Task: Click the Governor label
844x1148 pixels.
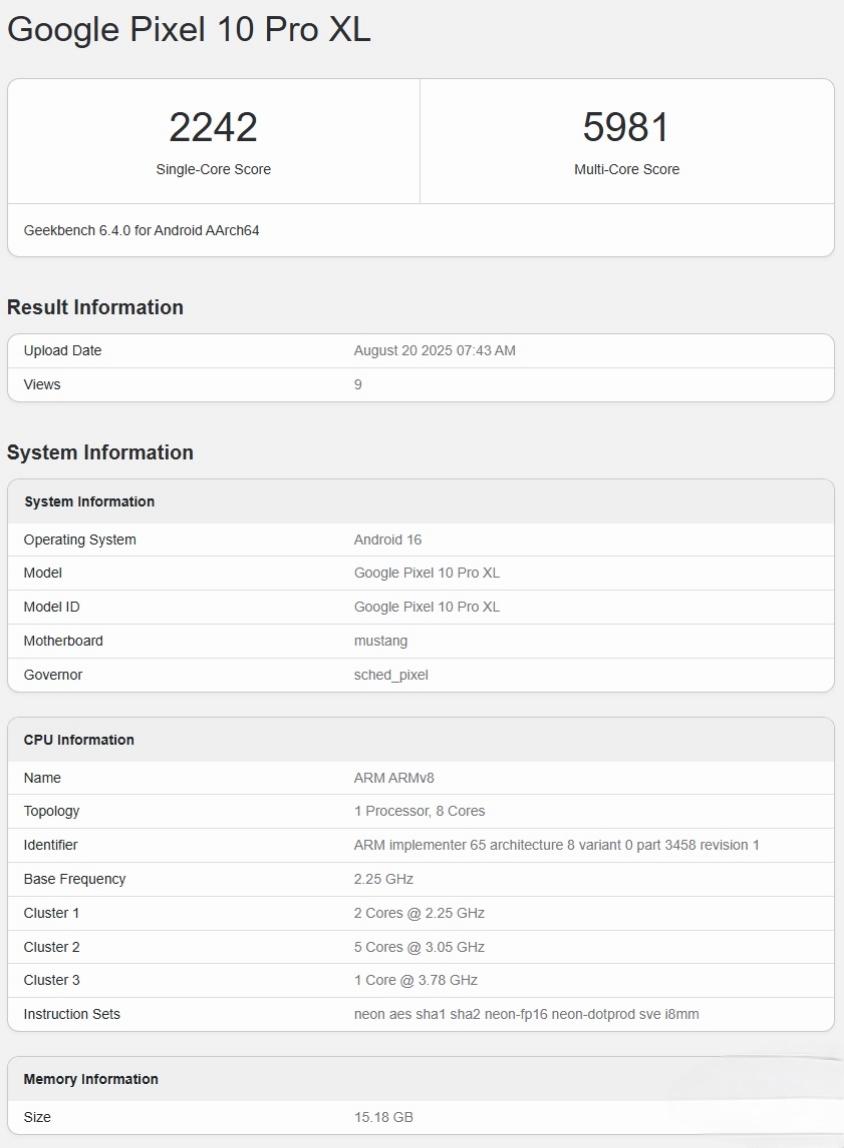Action: (x=53, y=675)
